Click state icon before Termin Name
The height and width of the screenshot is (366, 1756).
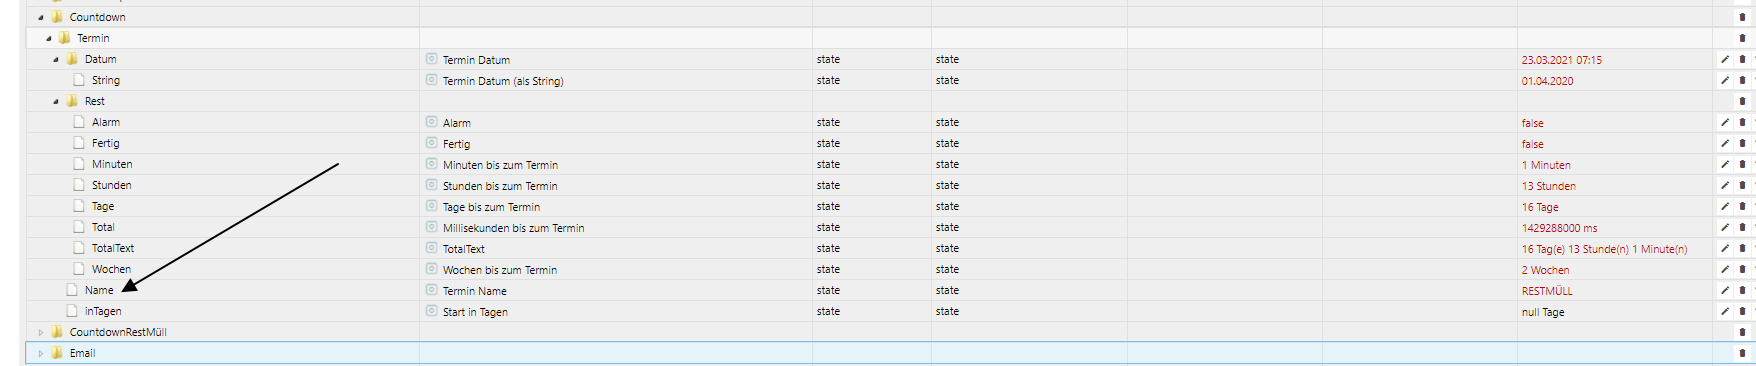pos(432,290)
